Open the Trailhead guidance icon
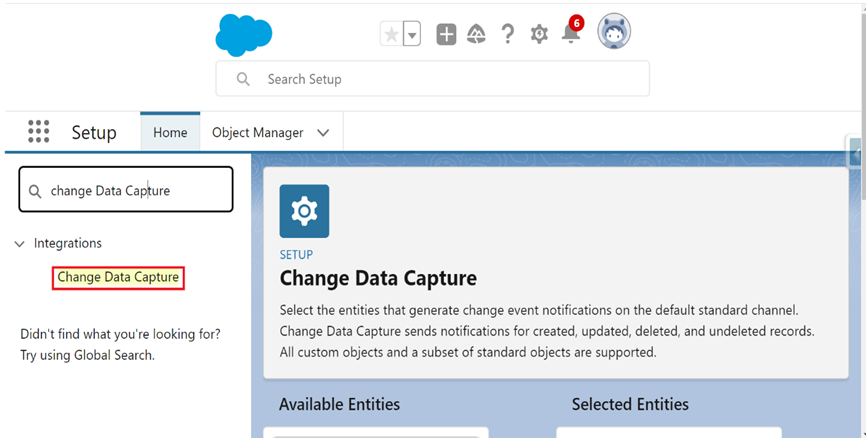The width and height of the screenshot is (866, 438). tap(476, 35)
